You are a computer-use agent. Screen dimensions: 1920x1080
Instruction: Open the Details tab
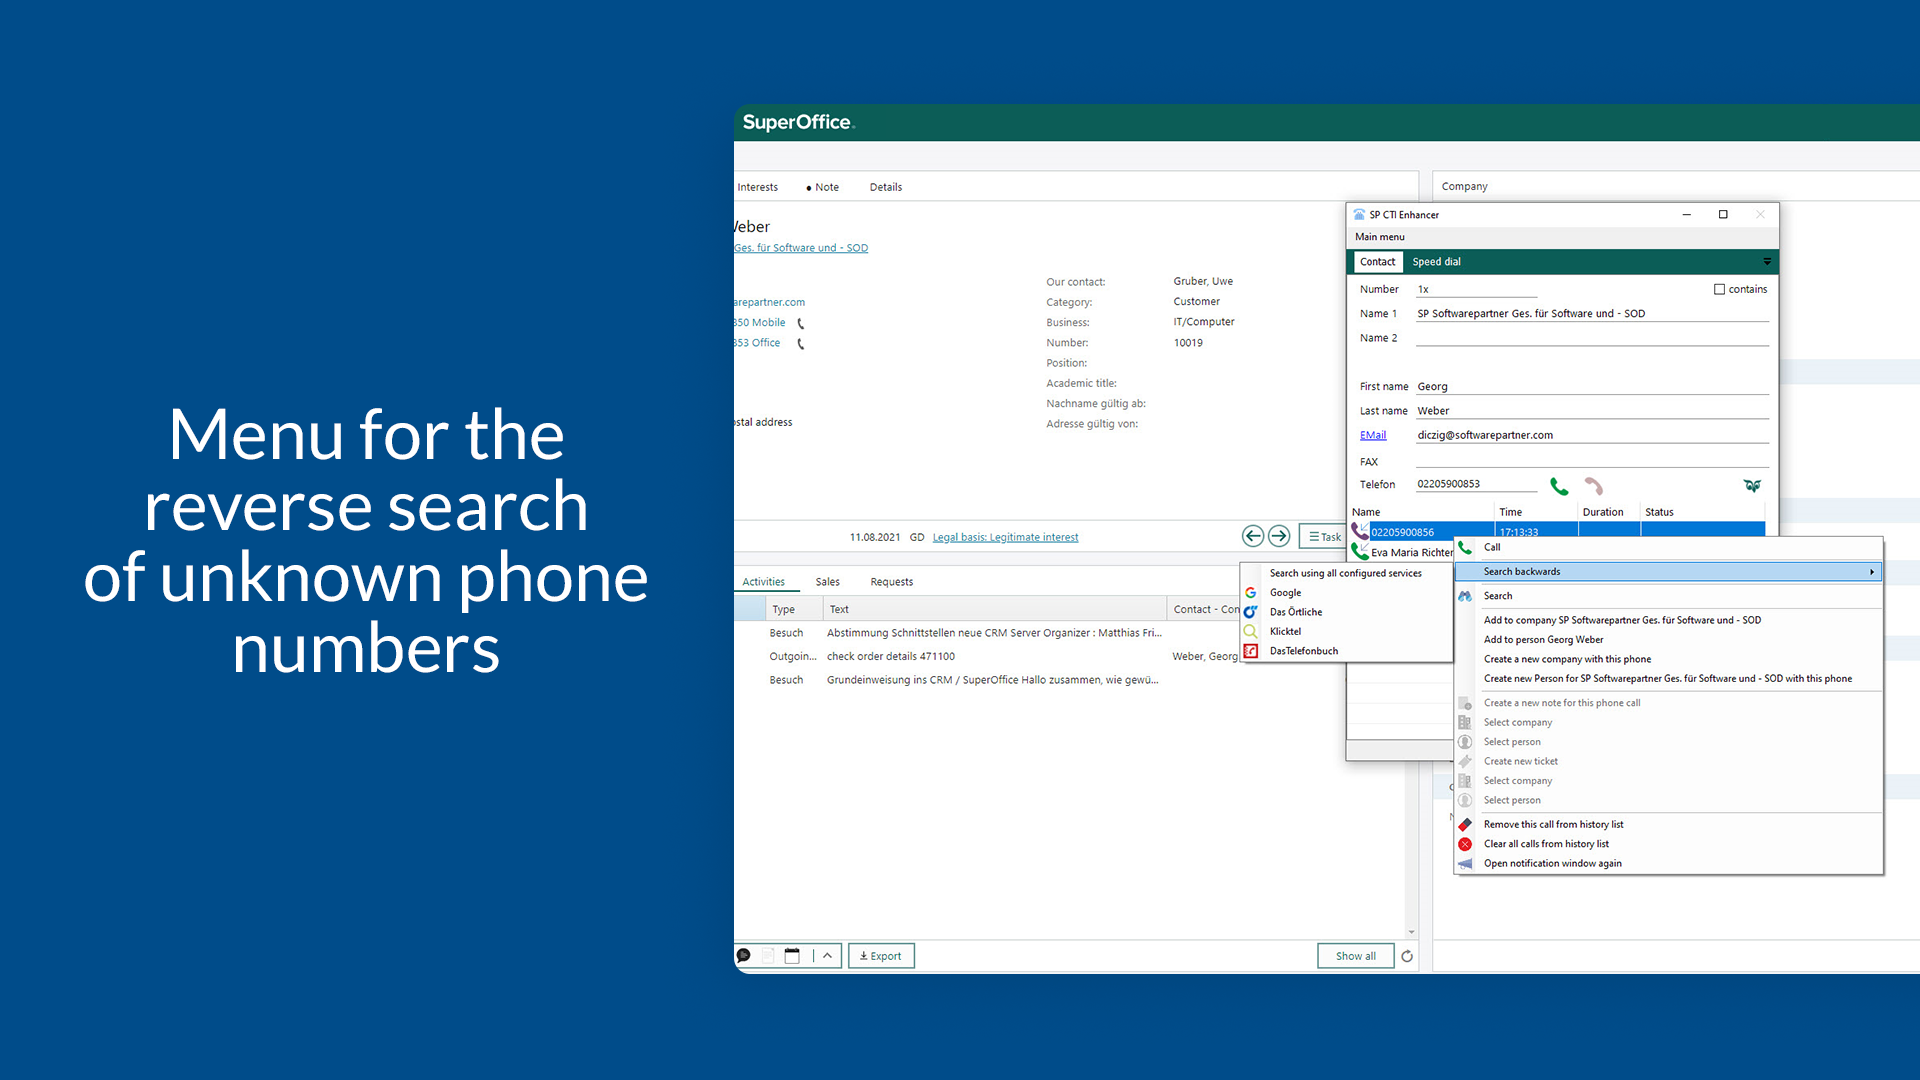[x=885, y=187]
